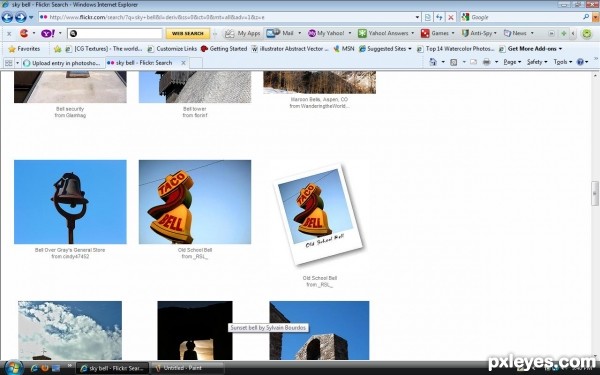Open the tilted polaroid Old School Bell image
600x375 pixels.
(318, 215)
